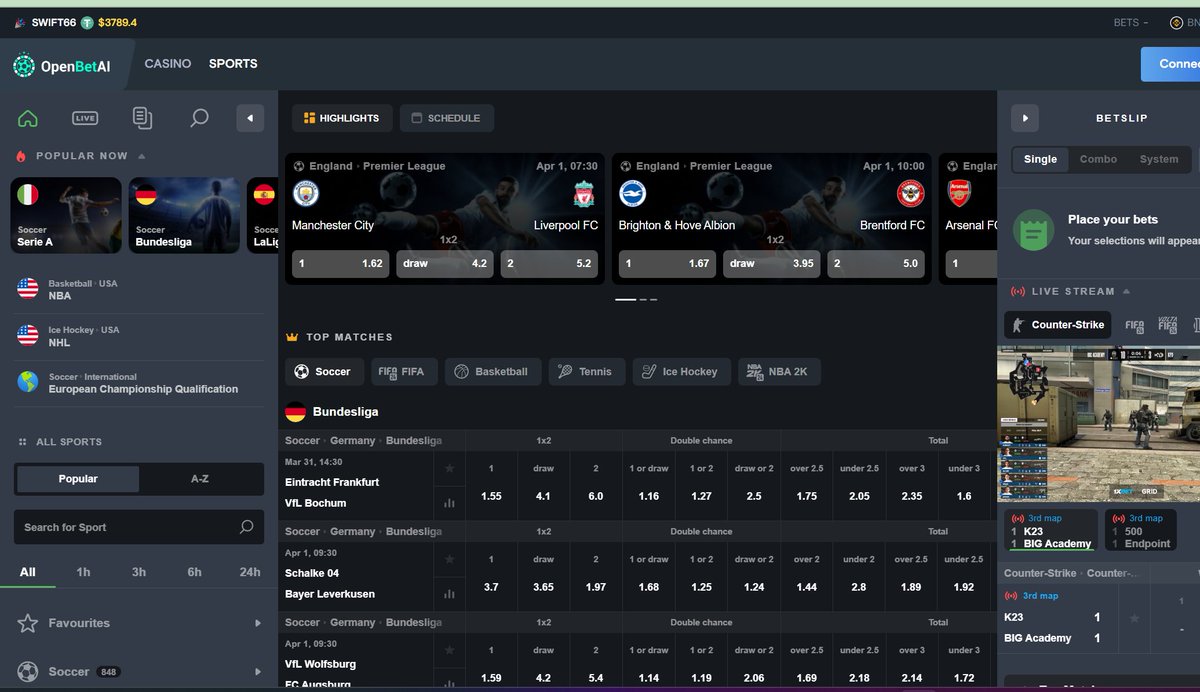1200x692 pixels.
Task: Open NBA Basketball USA league link
Action: (141, 290)
